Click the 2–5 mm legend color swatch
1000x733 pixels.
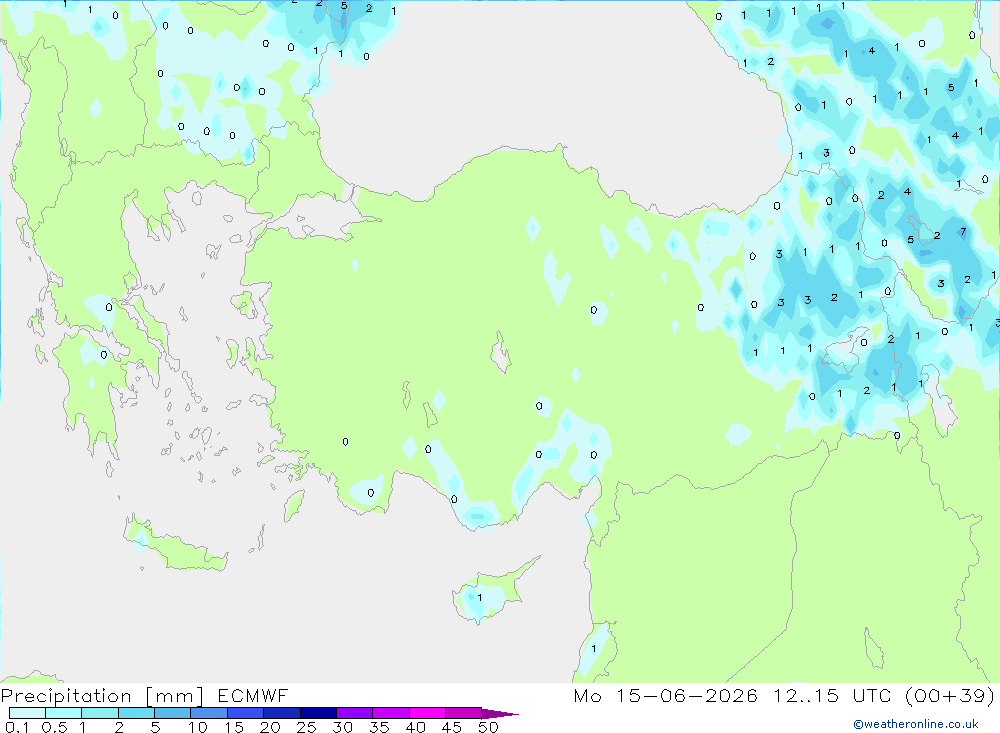(x=136, y=713)
